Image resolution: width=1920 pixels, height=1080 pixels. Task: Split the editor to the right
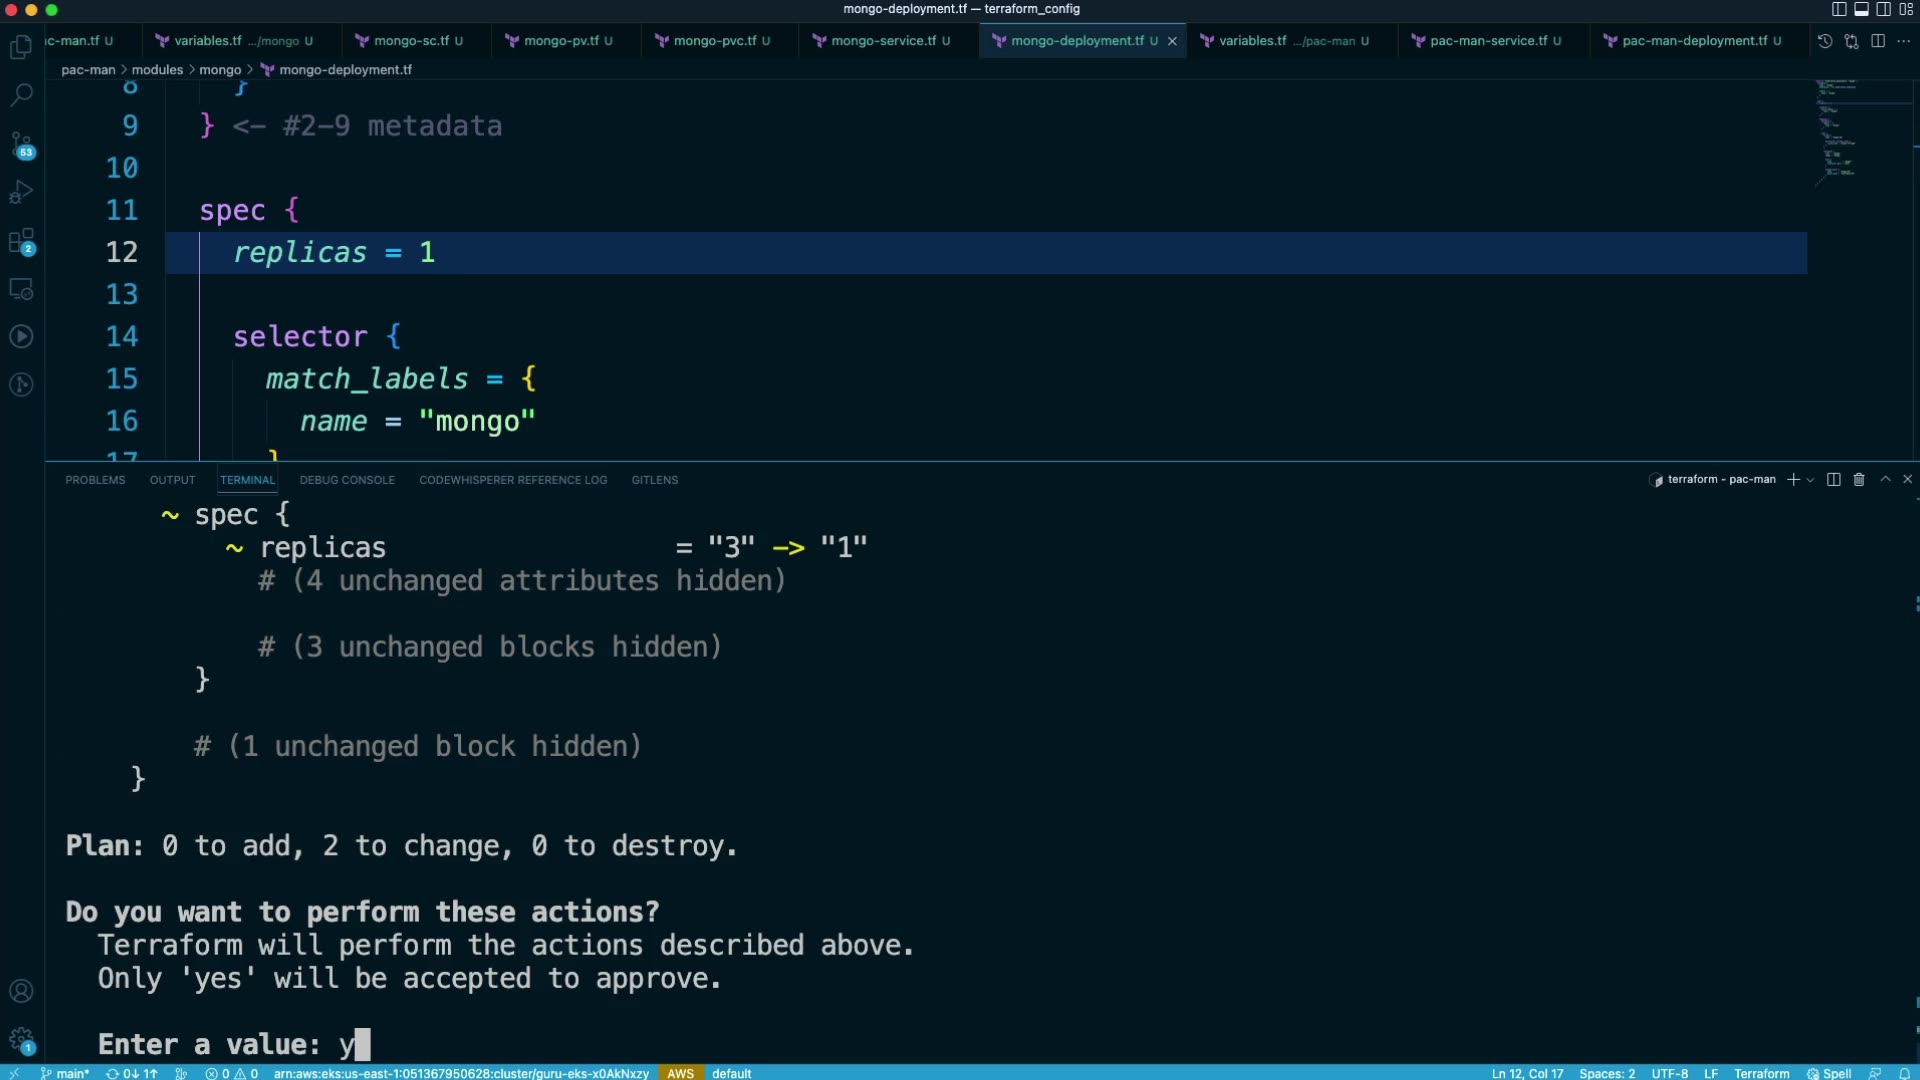pos(1878,41)
